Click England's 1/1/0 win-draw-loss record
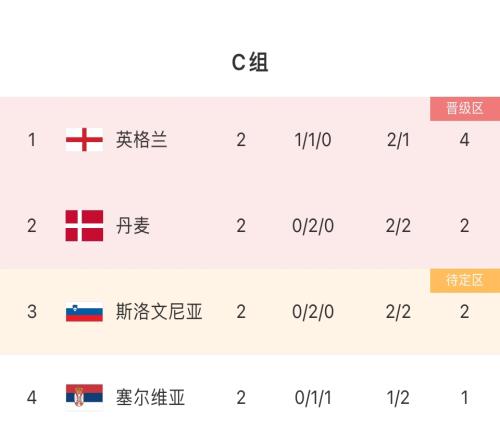The width and height of the screenshot is (500, 440). [313, 140]
